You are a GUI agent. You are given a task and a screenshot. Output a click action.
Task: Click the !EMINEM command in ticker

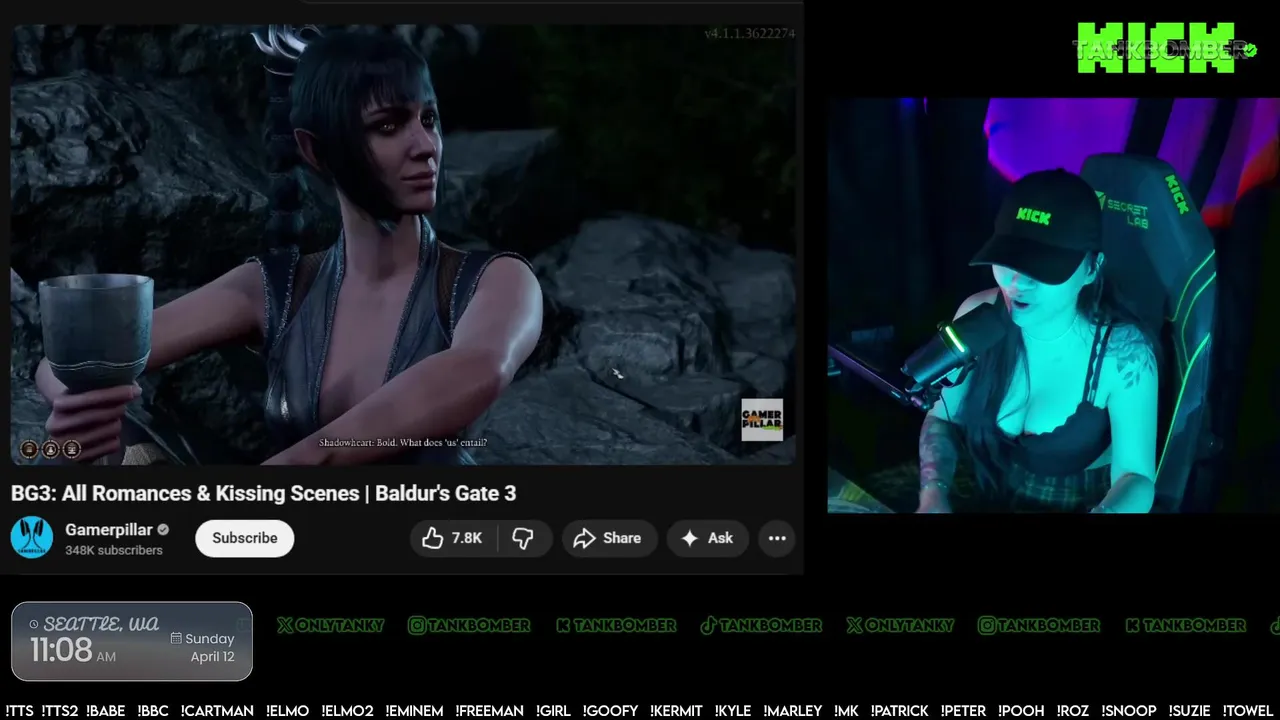click(x=414, y=711)
